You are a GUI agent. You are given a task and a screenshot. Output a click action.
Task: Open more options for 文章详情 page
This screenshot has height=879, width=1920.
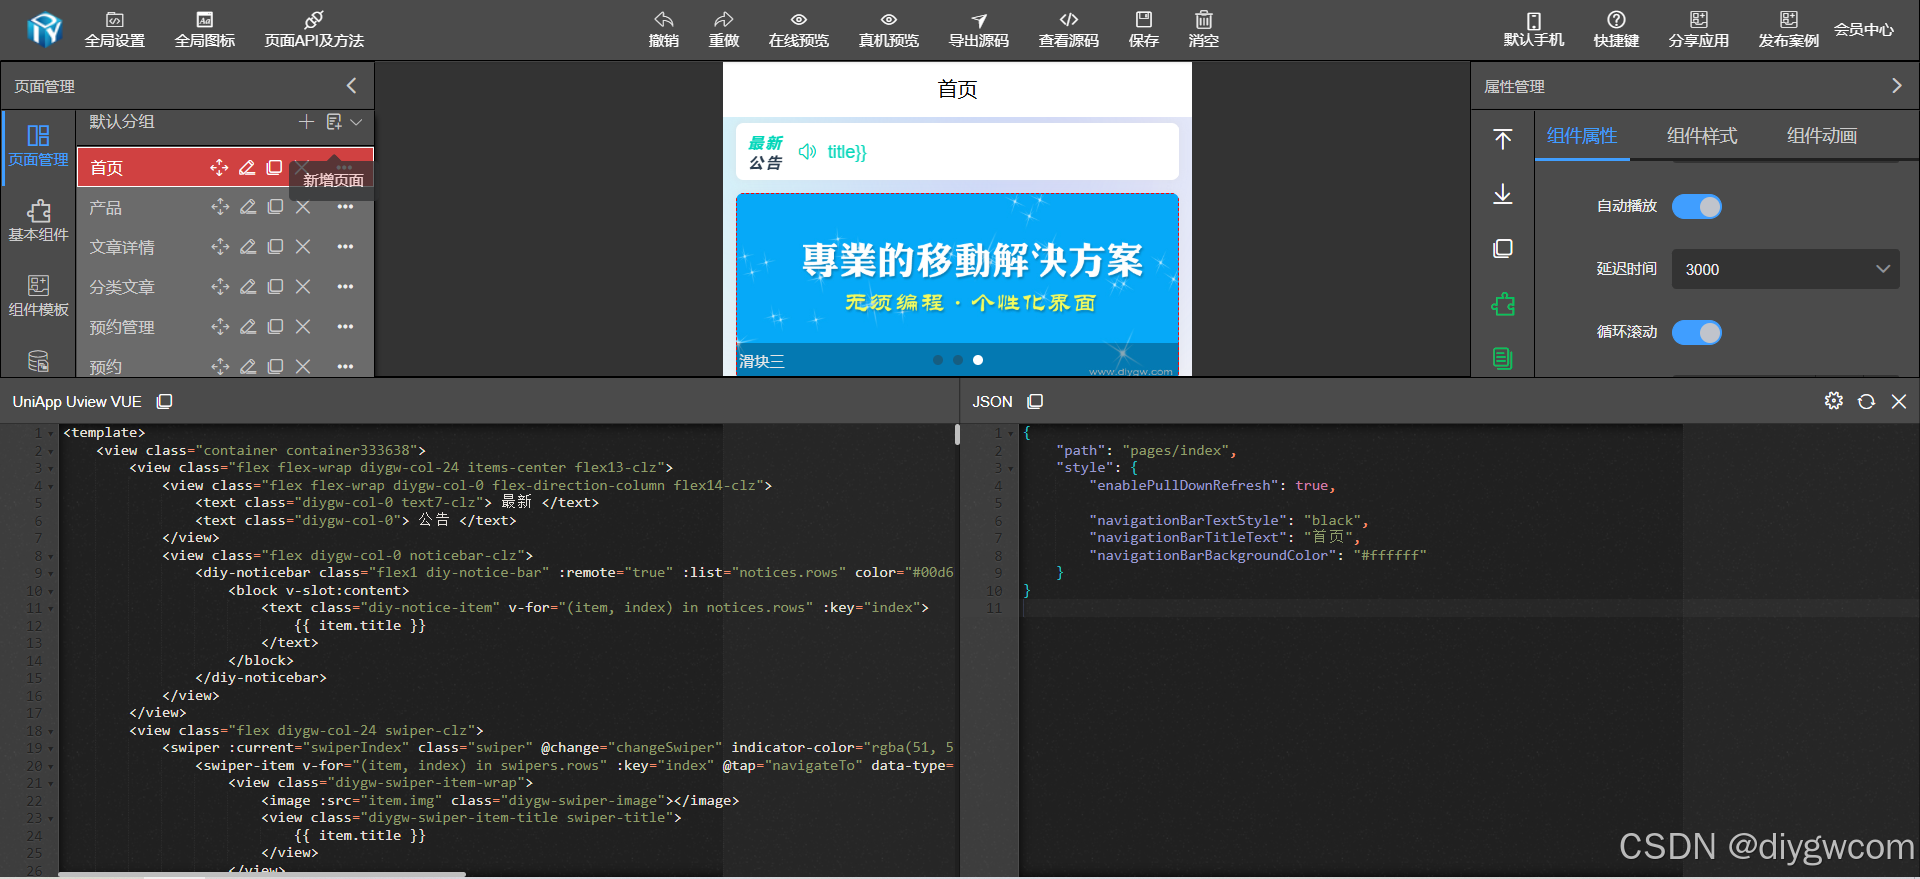click(x=345, y=247)
